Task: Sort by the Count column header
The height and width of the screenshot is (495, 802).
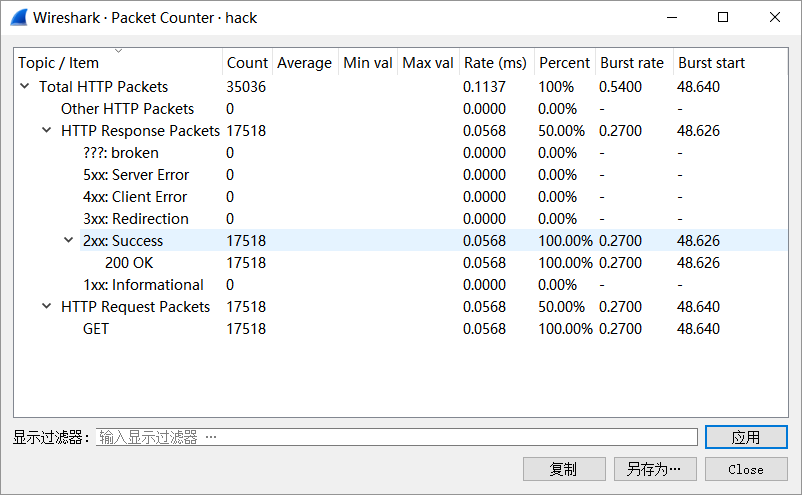Action: point(246,63)
